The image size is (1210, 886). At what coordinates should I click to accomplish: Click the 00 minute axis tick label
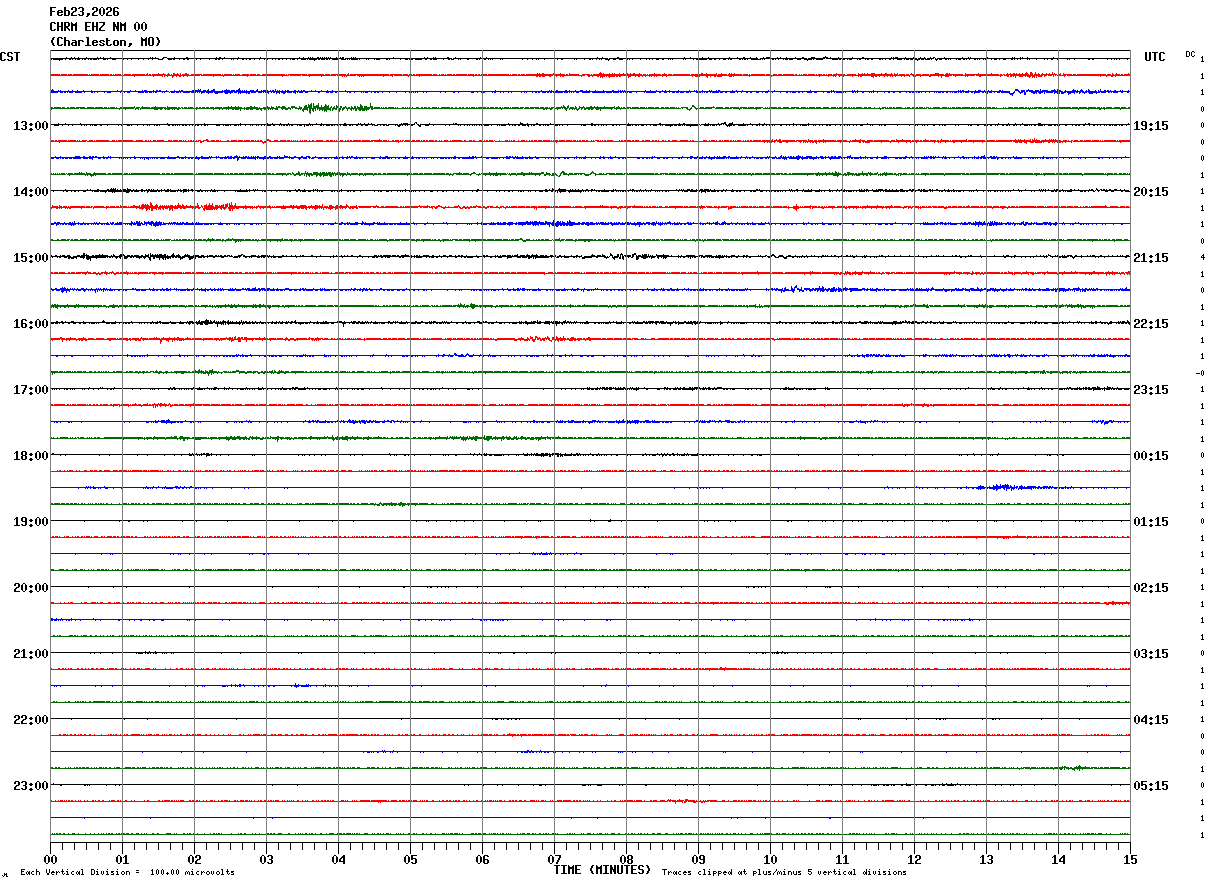point(50,859)
